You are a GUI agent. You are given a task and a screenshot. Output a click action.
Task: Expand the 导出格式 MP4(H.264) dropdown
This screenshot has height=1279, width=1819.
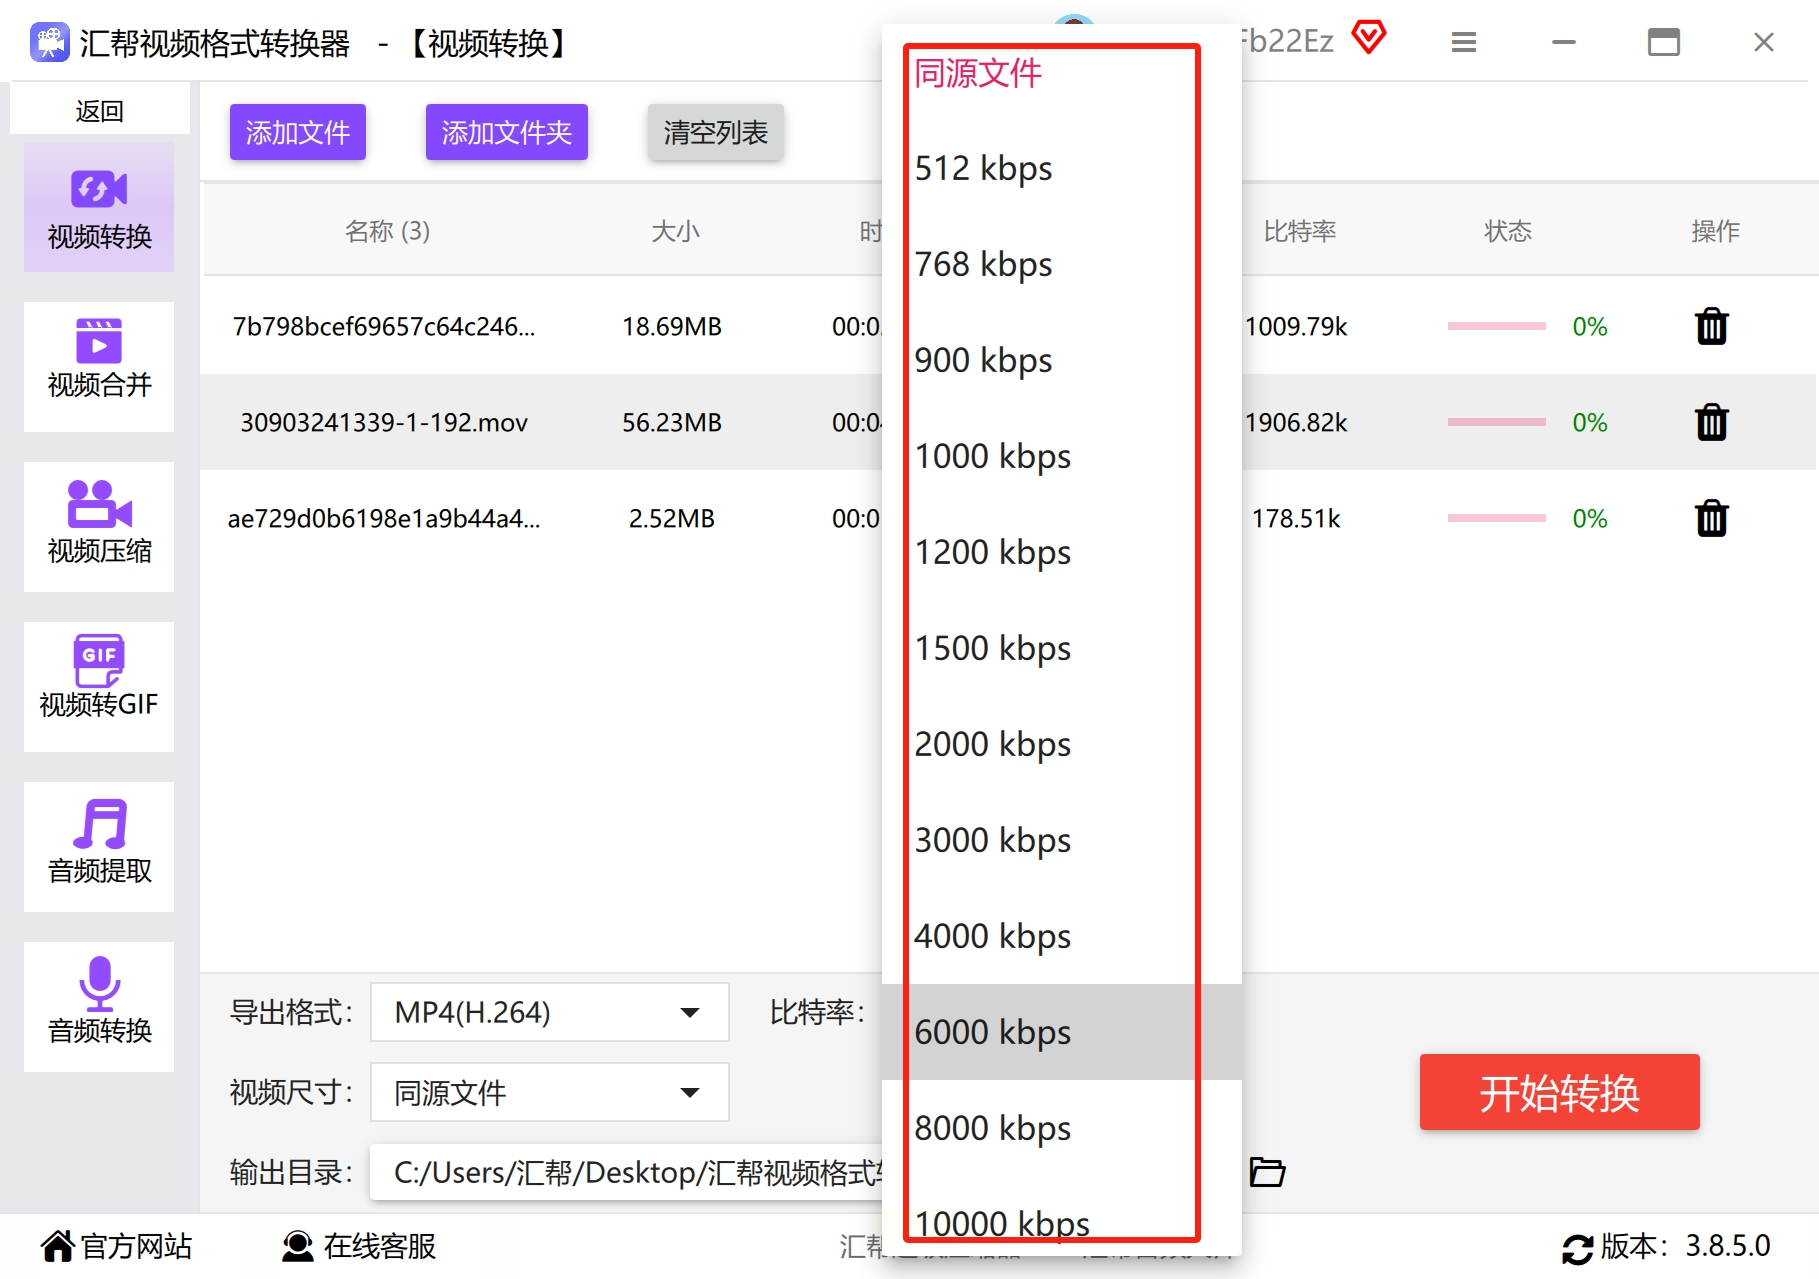[549, 1012]
